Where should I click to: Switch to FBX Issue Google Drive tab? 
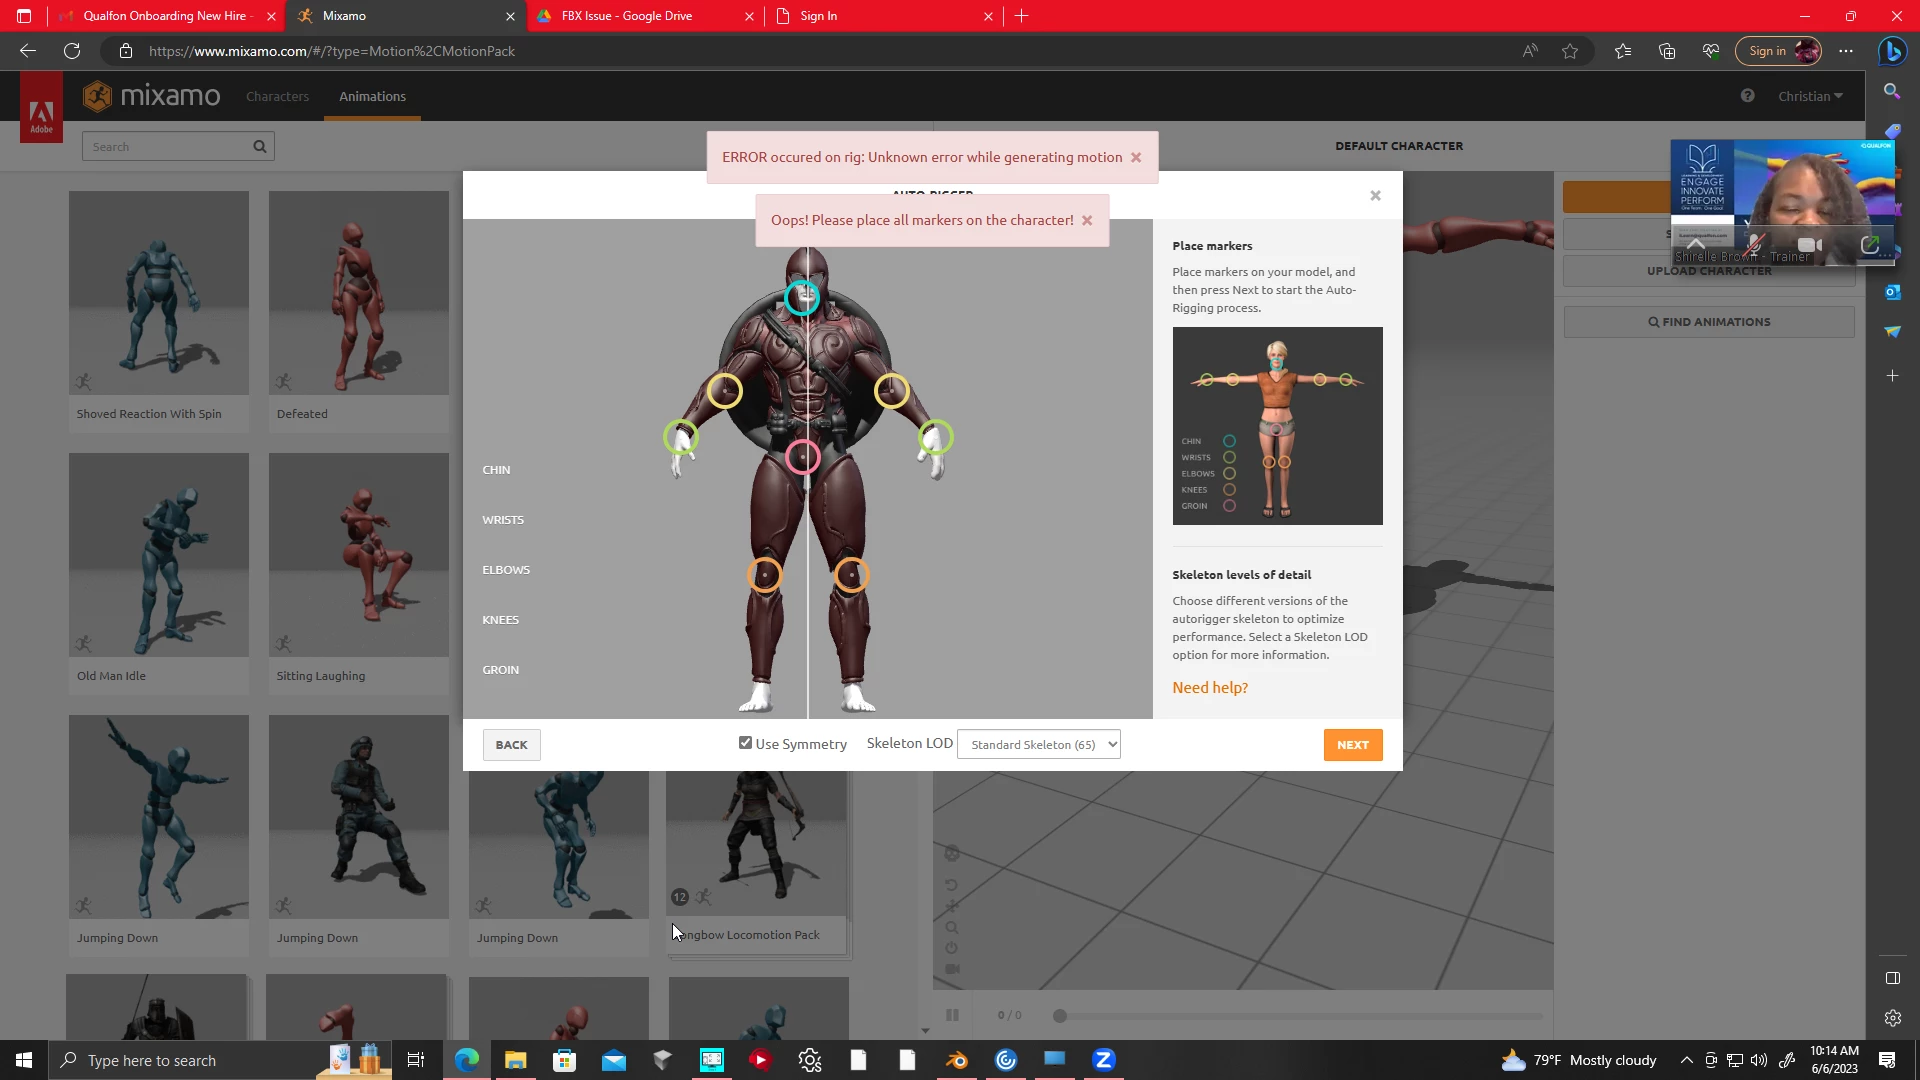click(627, 16)
